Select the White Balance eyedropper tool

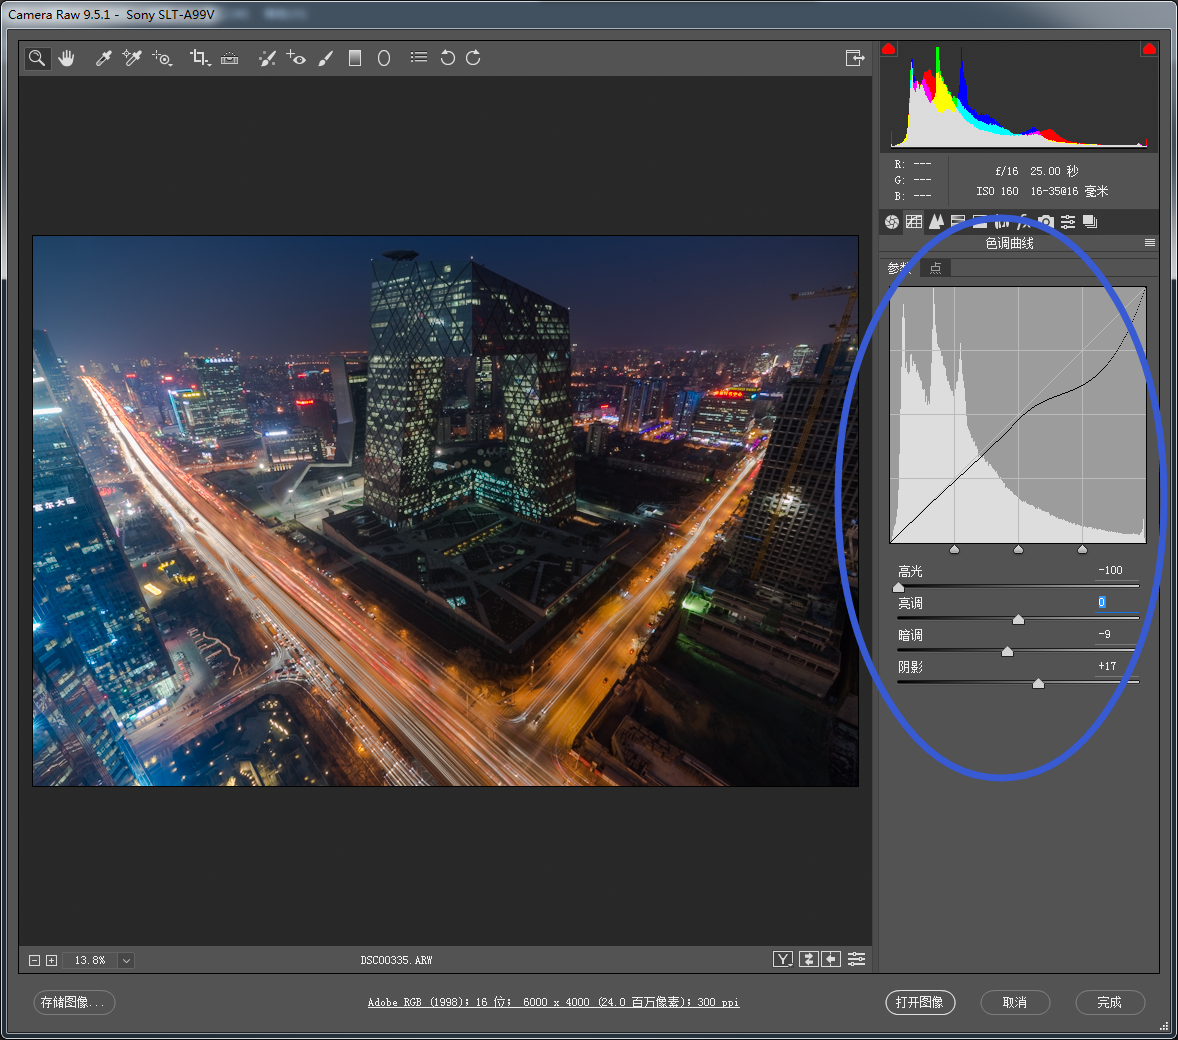click(102, 58)
